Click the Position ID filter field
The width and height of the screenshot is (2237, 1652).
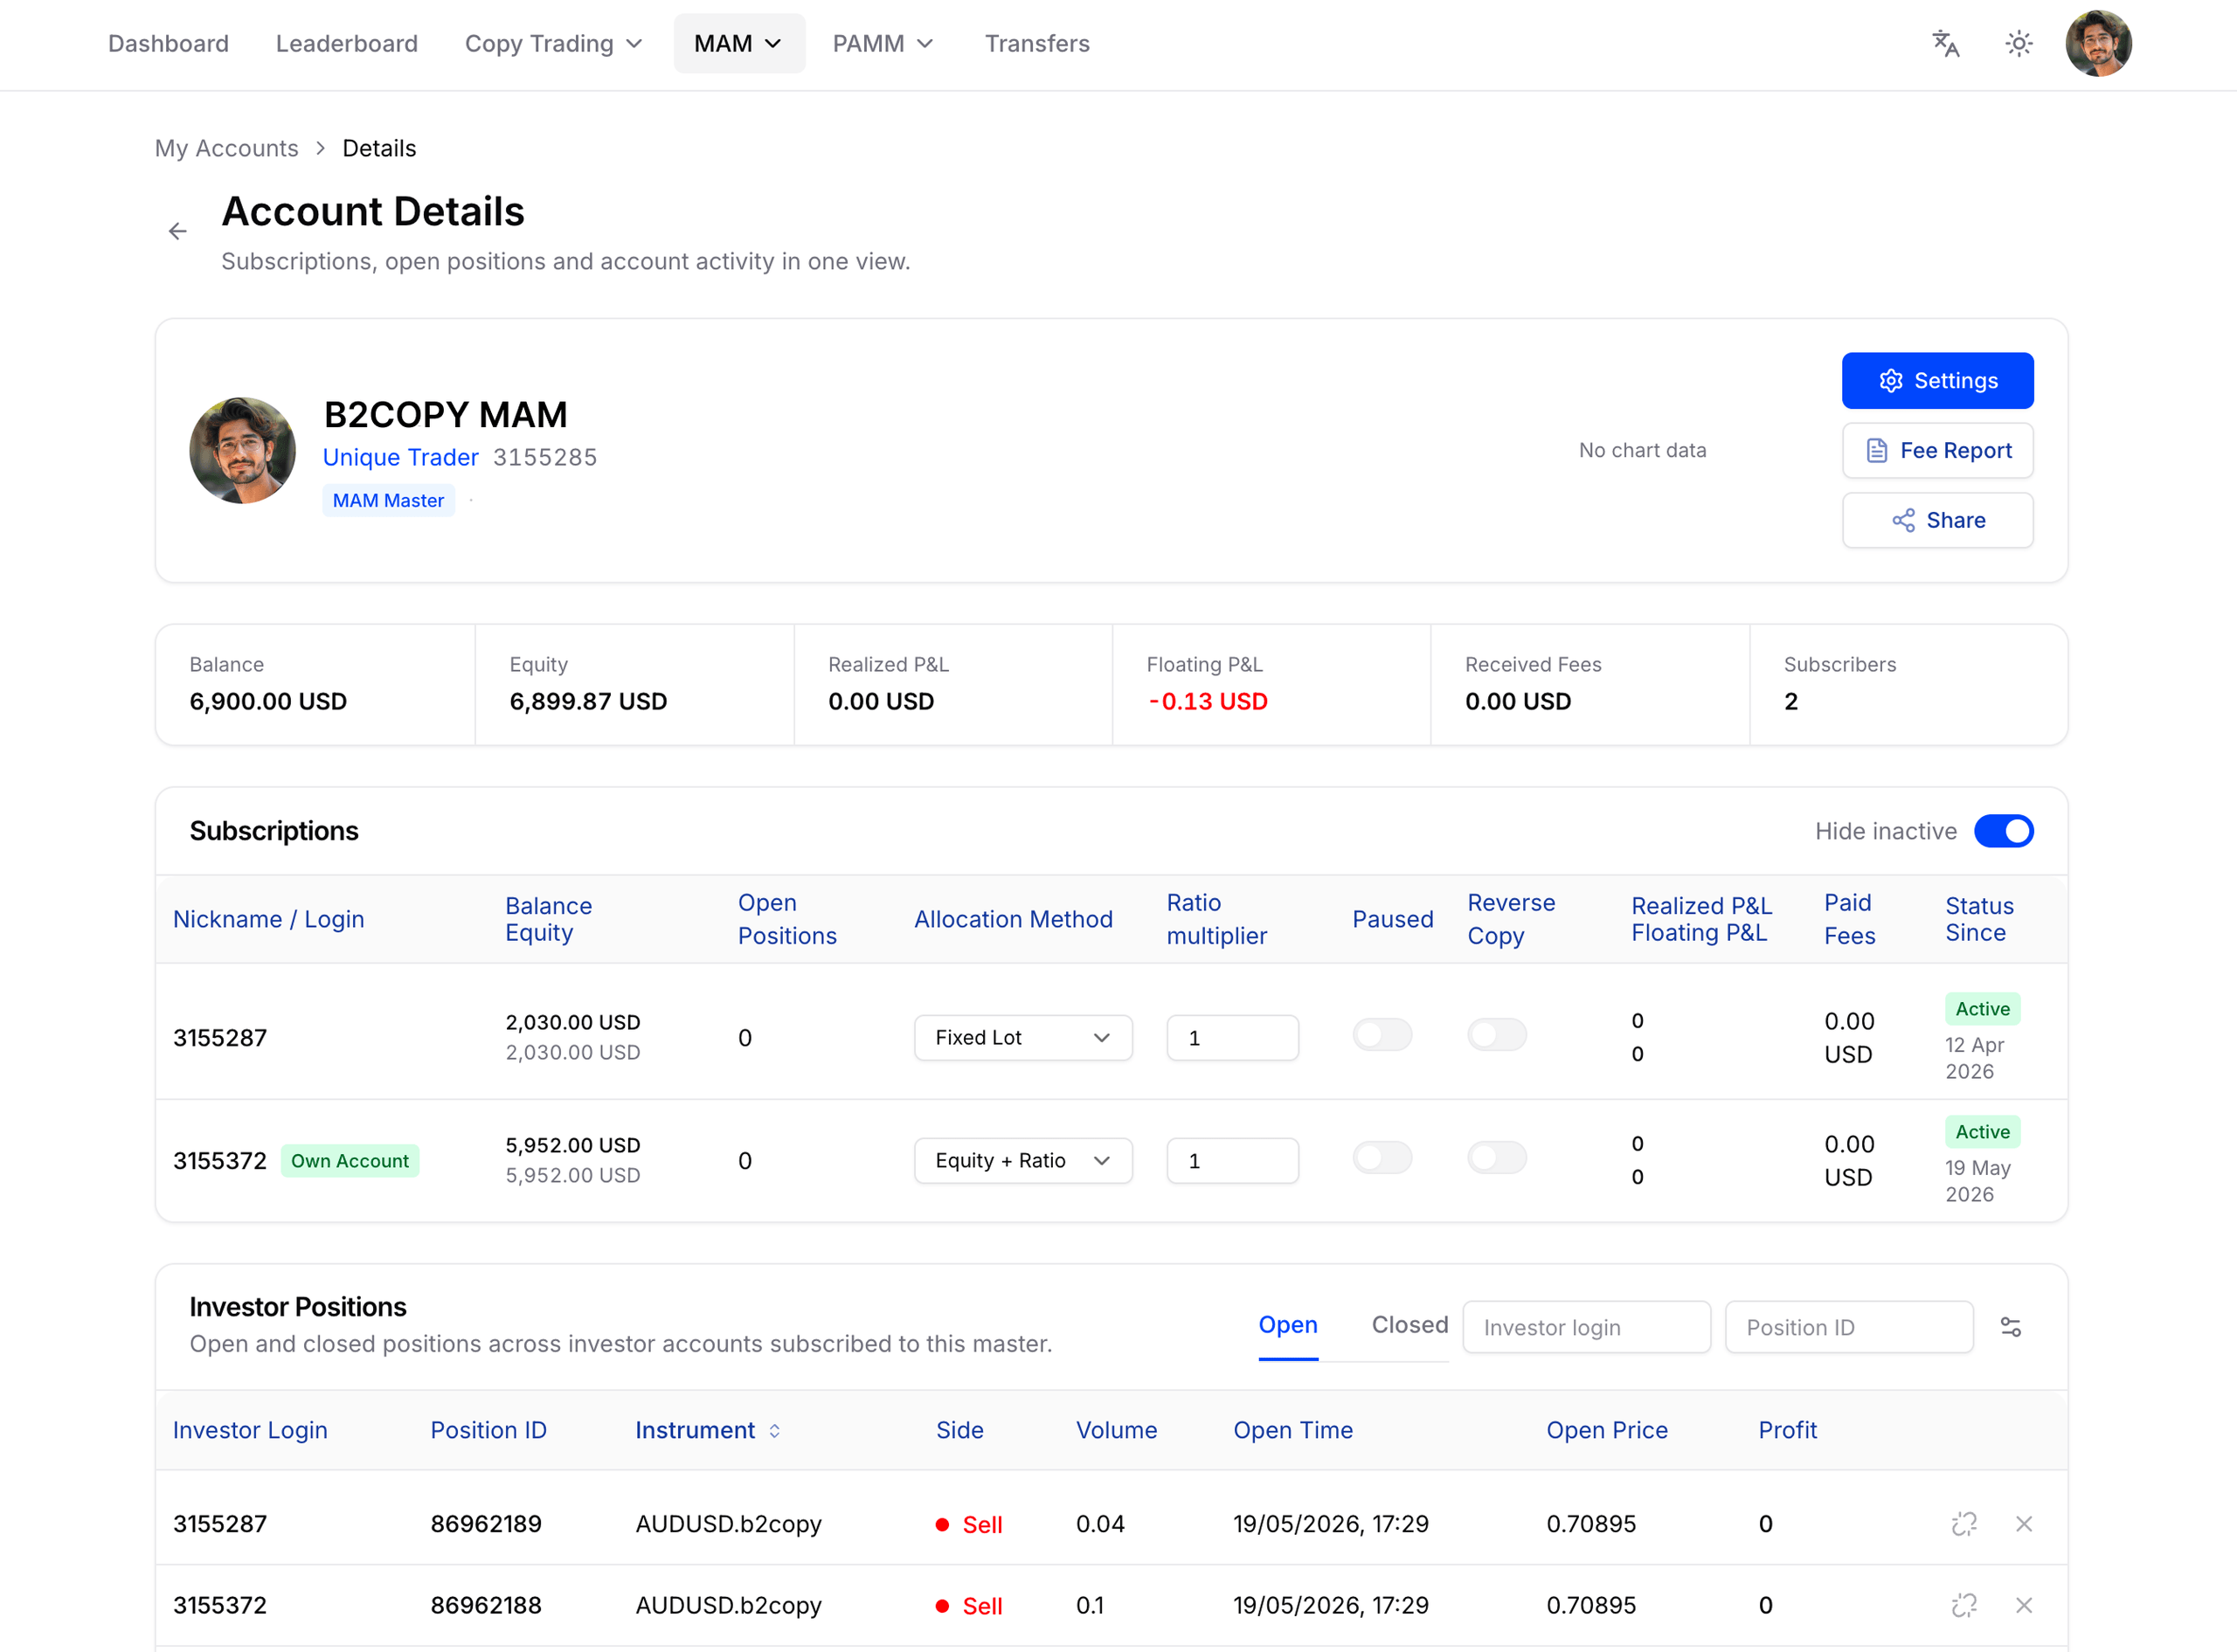pos(1849,1327)
